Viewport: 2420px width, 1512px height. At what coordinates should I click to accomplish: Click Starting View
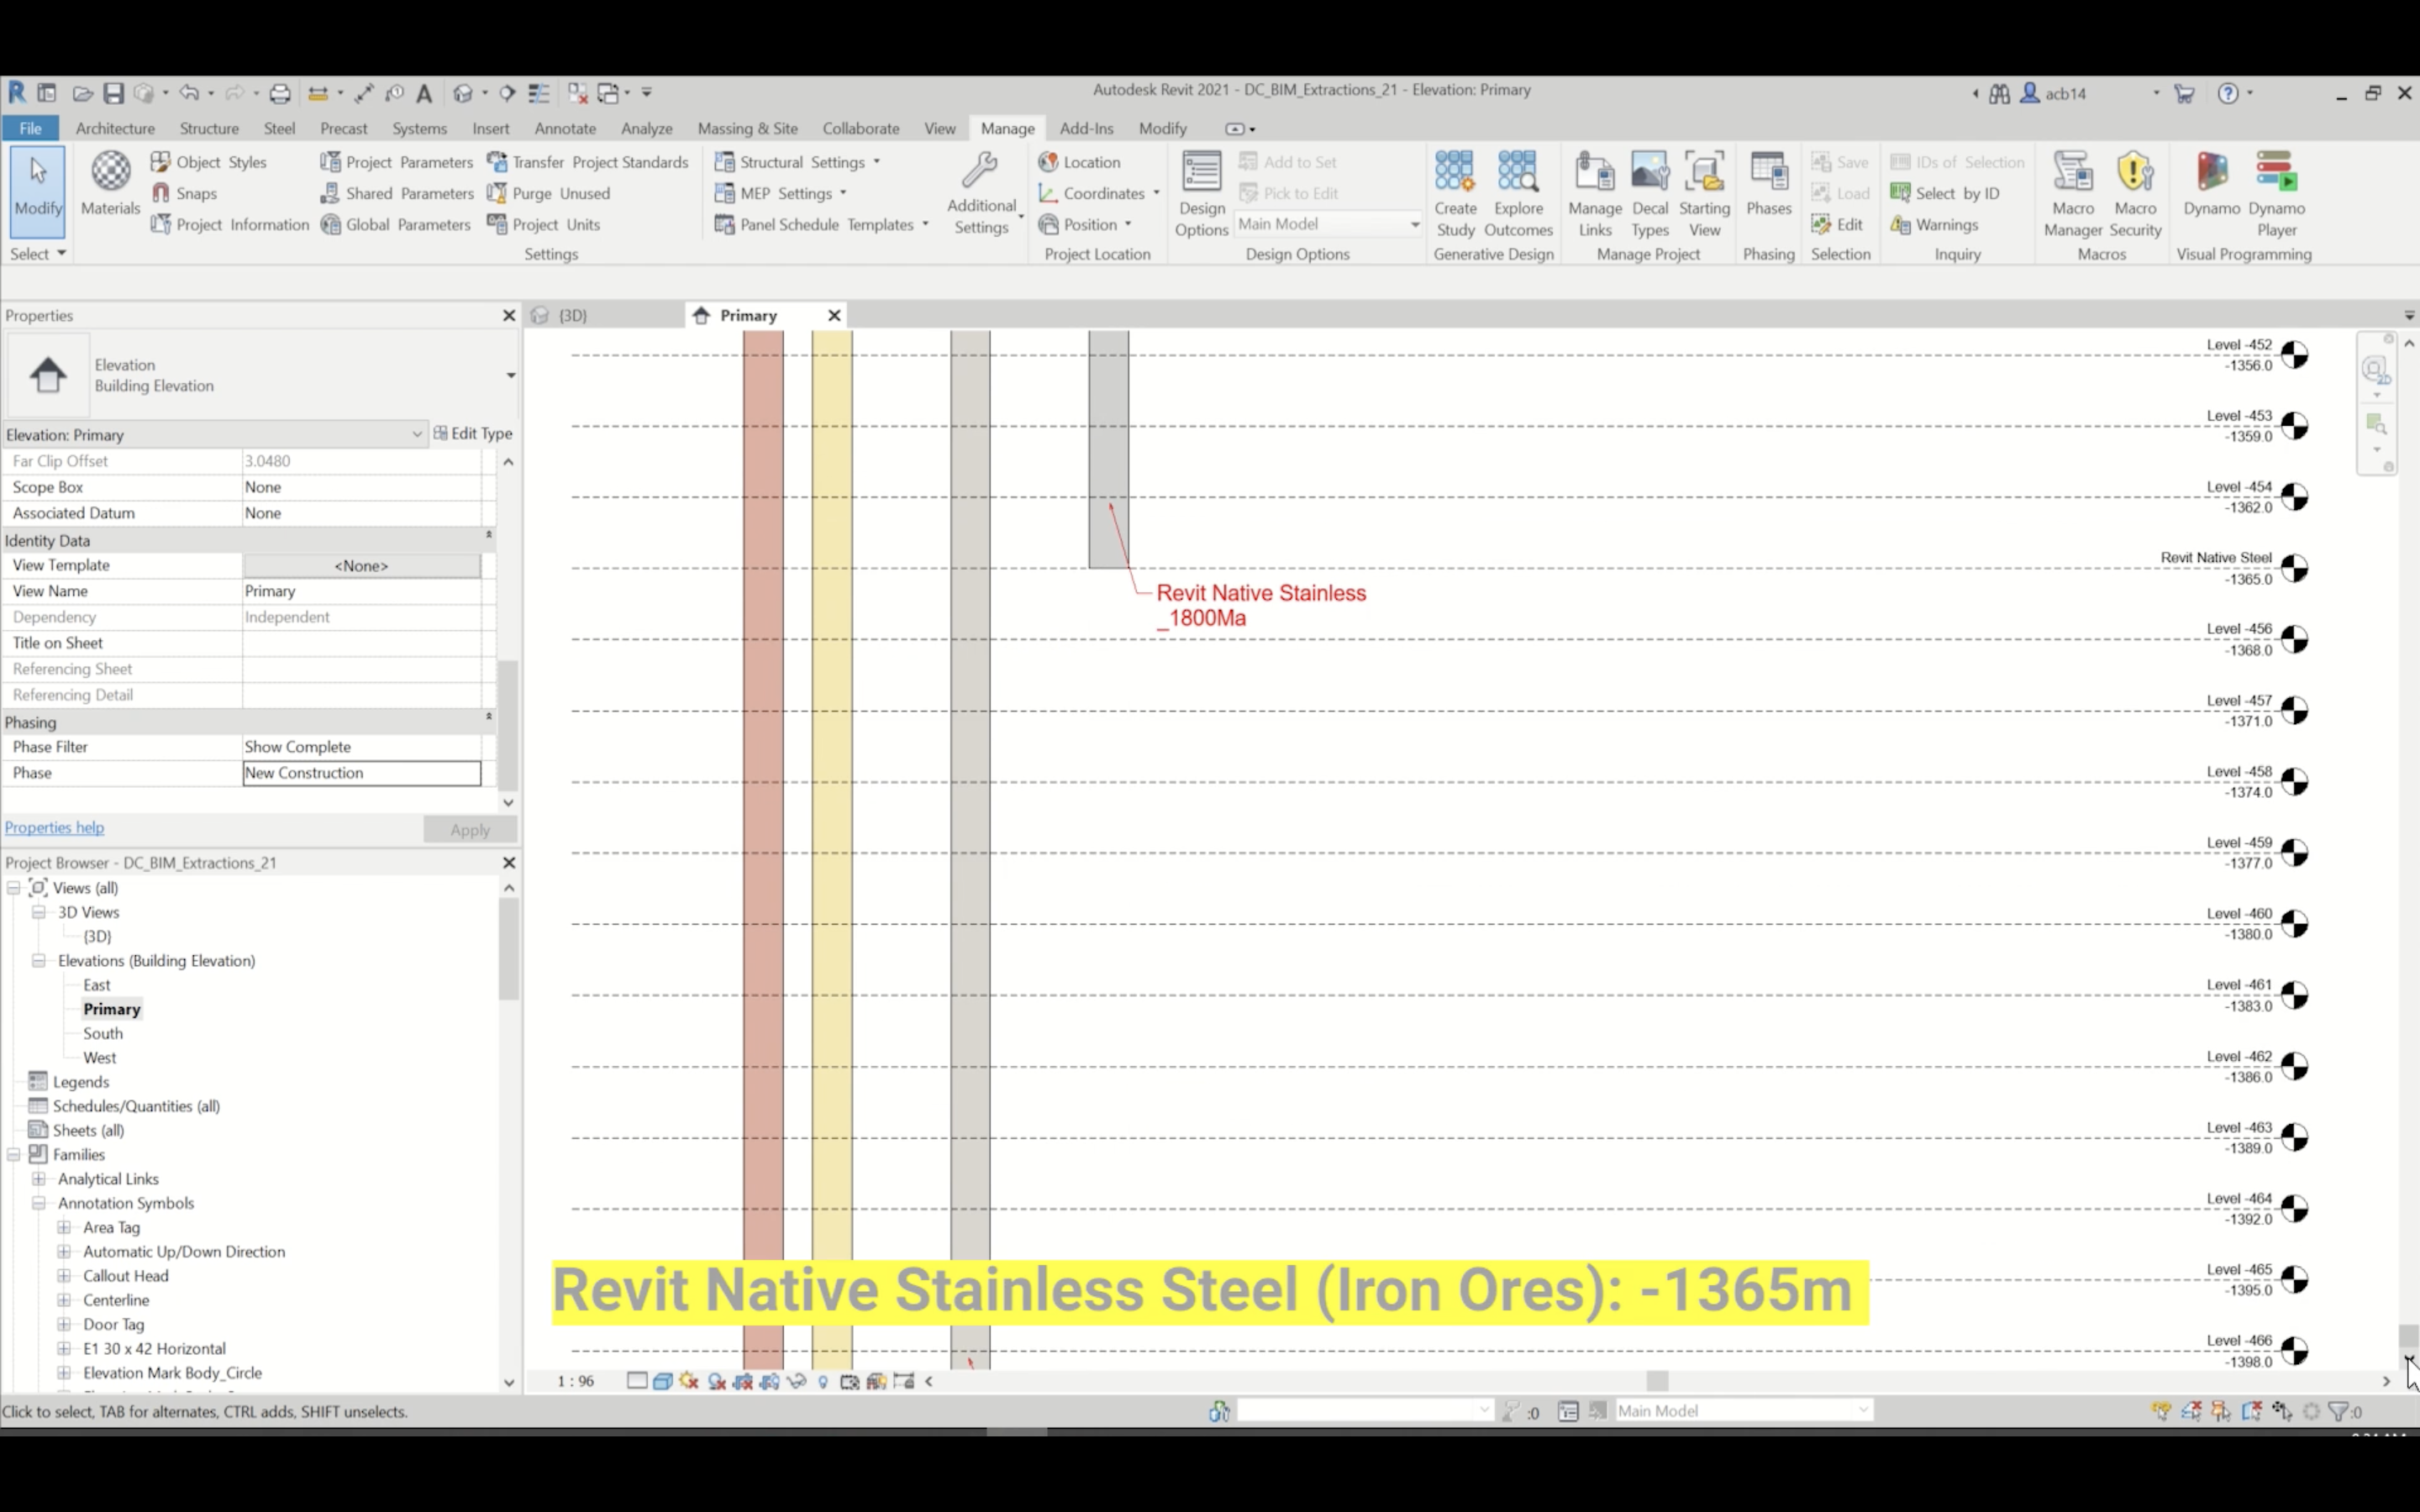(1704, 194)
